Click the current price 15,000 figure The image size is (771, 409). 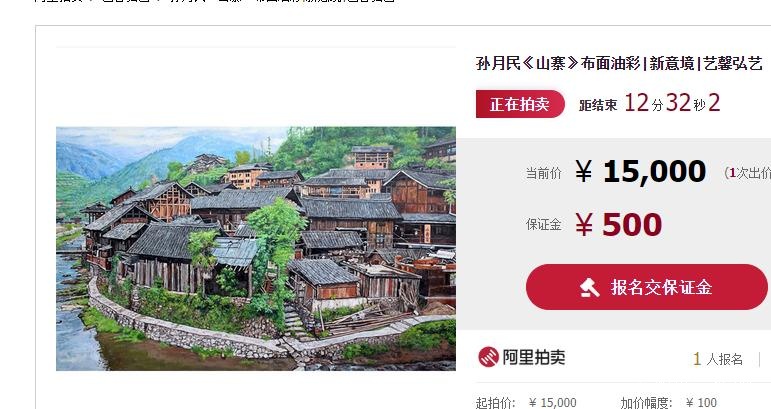(x=654, y=172)
